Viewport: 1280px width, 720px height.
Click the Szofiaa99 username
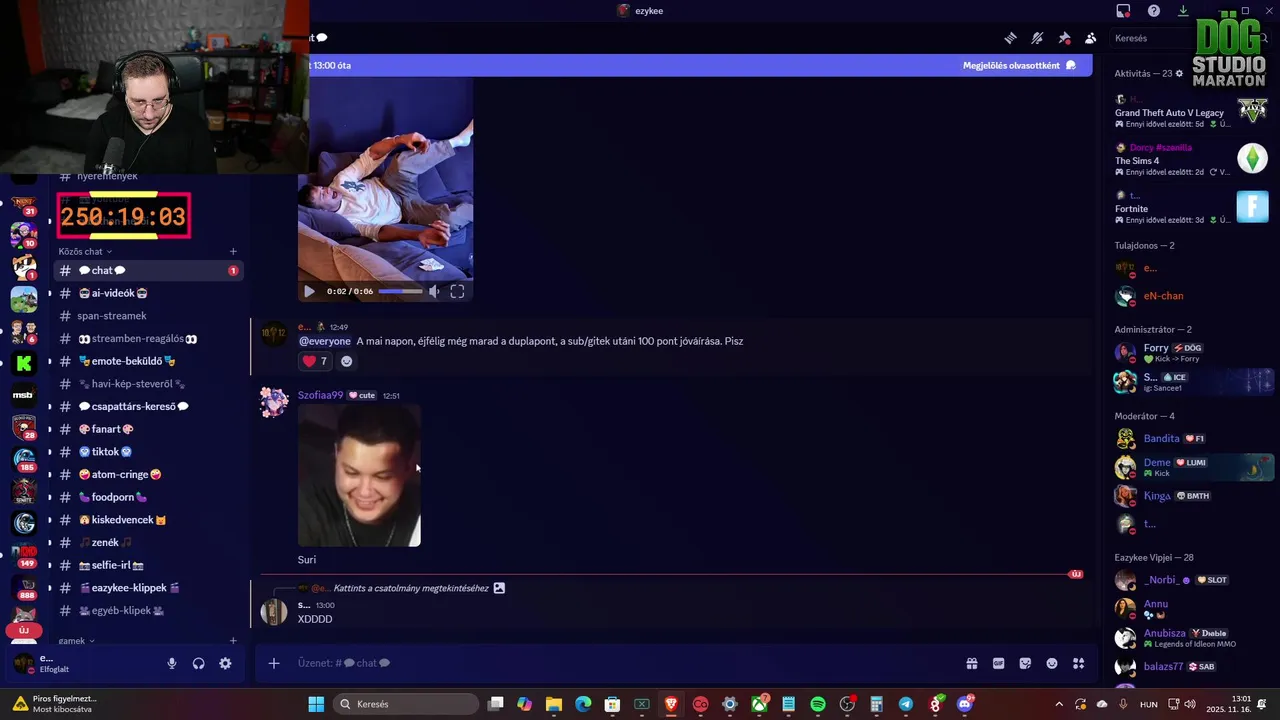(320, 395)
